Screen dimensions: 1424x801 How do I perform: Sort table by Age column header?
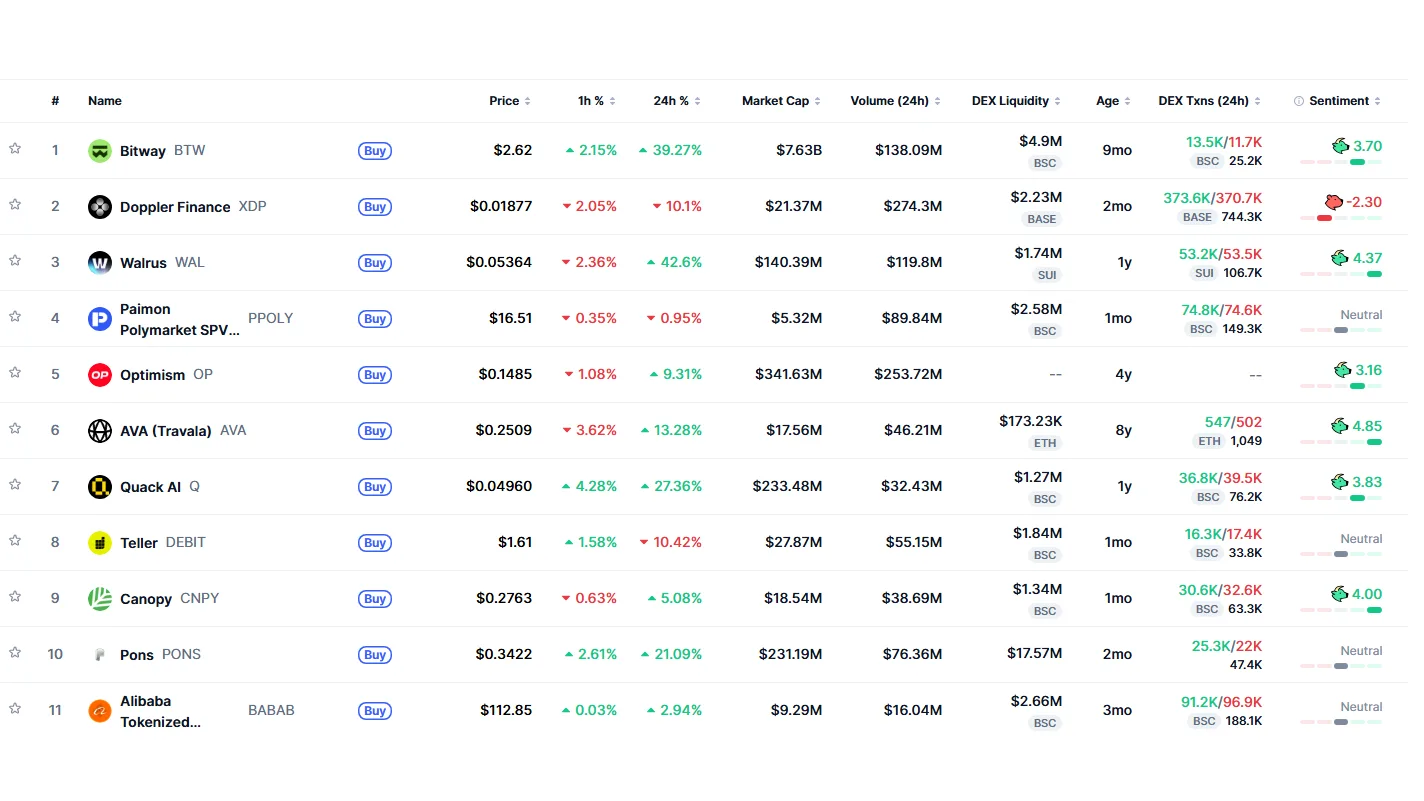[1114, 101]
